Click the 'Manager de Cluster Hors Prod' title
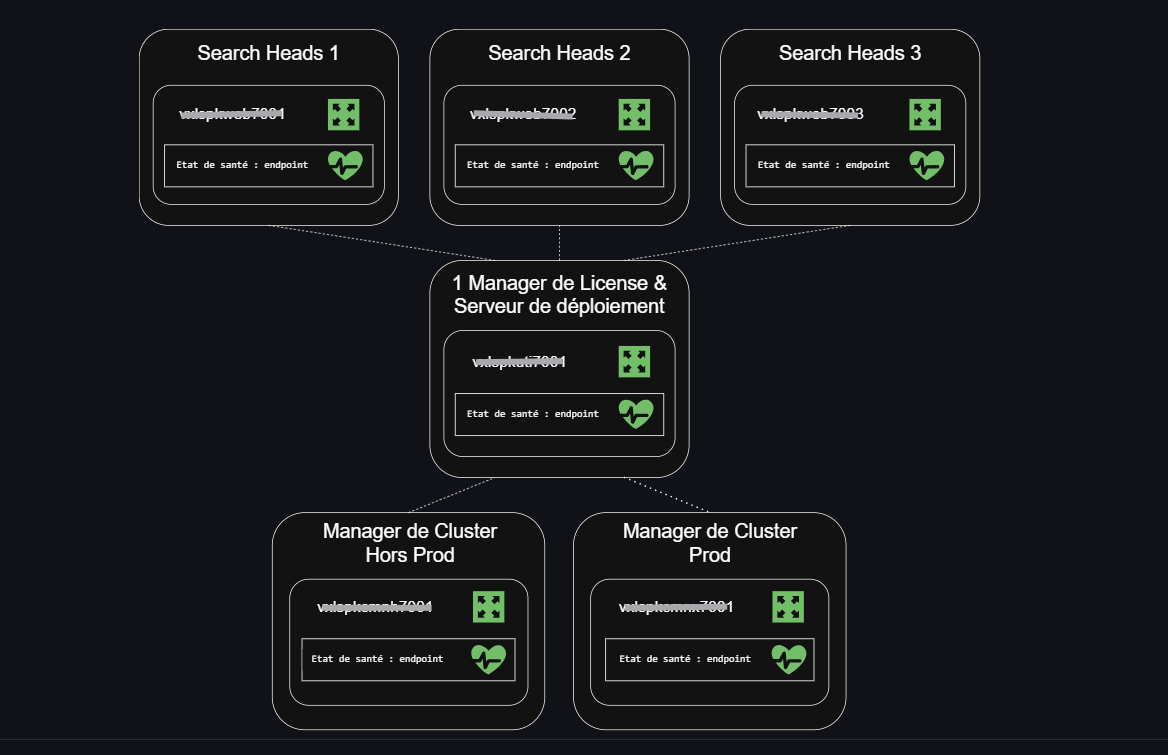 tap(410, 543)
